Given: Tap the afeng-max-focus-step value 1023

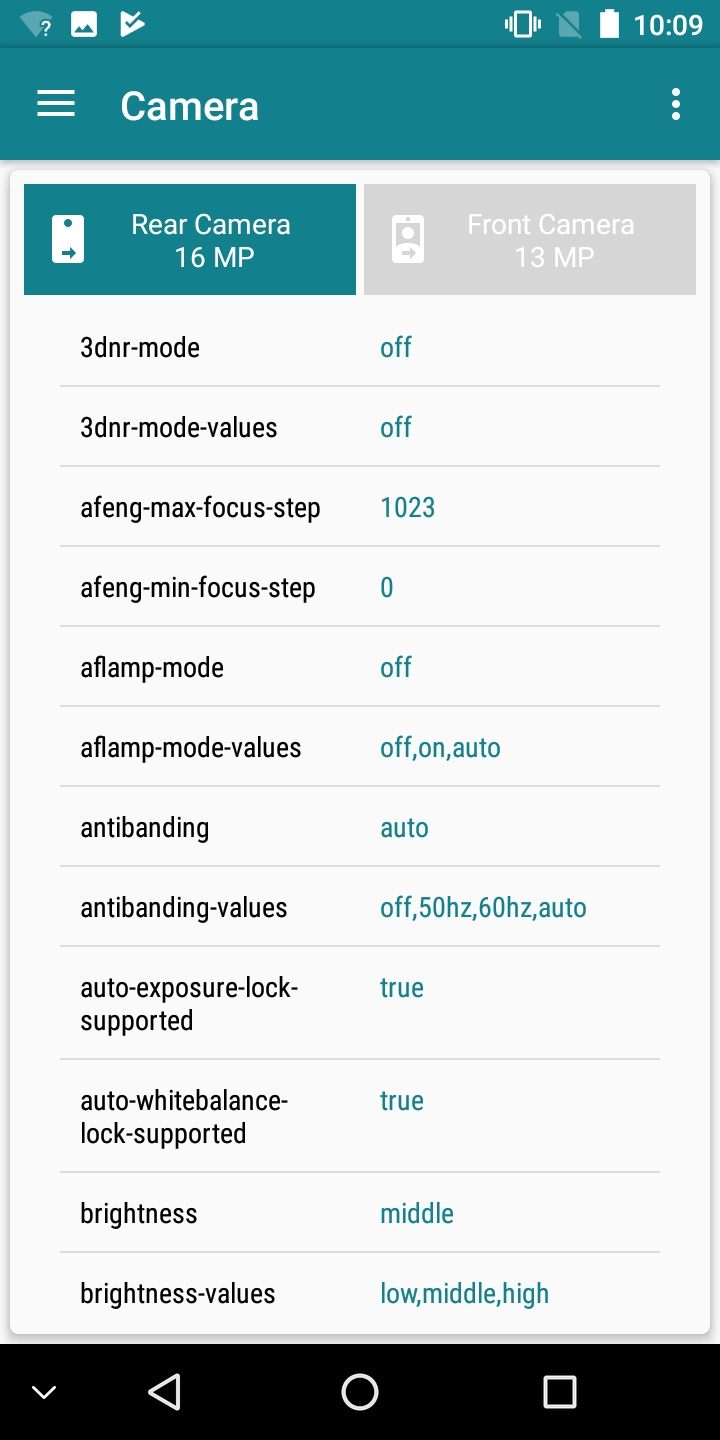Looking at the screenshot, I should pos(408,508).
